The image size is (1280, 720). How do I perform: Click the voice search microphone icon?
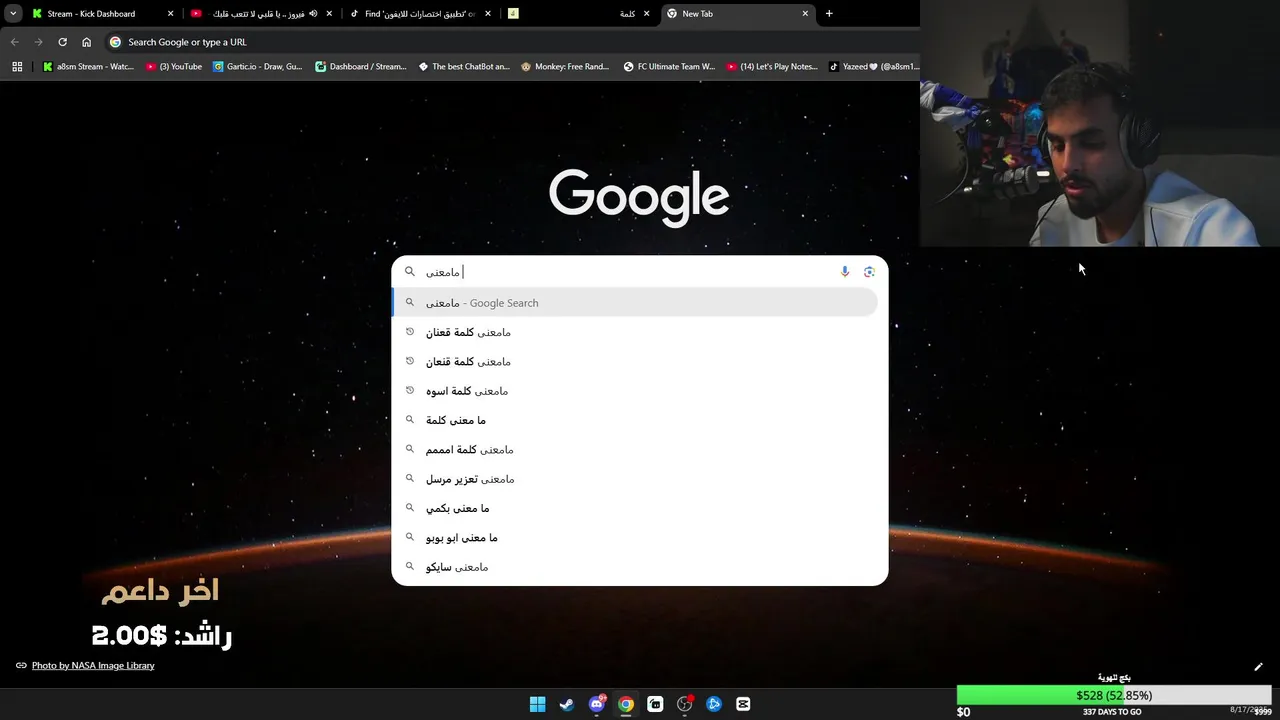(845, 272)
